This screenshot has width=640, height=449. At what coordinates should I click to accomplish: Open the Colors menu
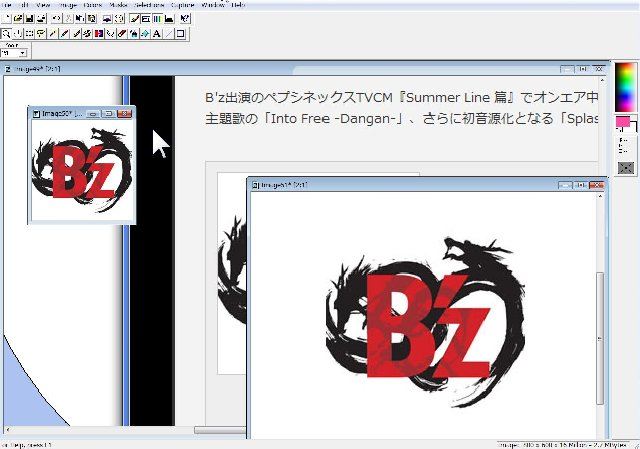coord(93,5)
